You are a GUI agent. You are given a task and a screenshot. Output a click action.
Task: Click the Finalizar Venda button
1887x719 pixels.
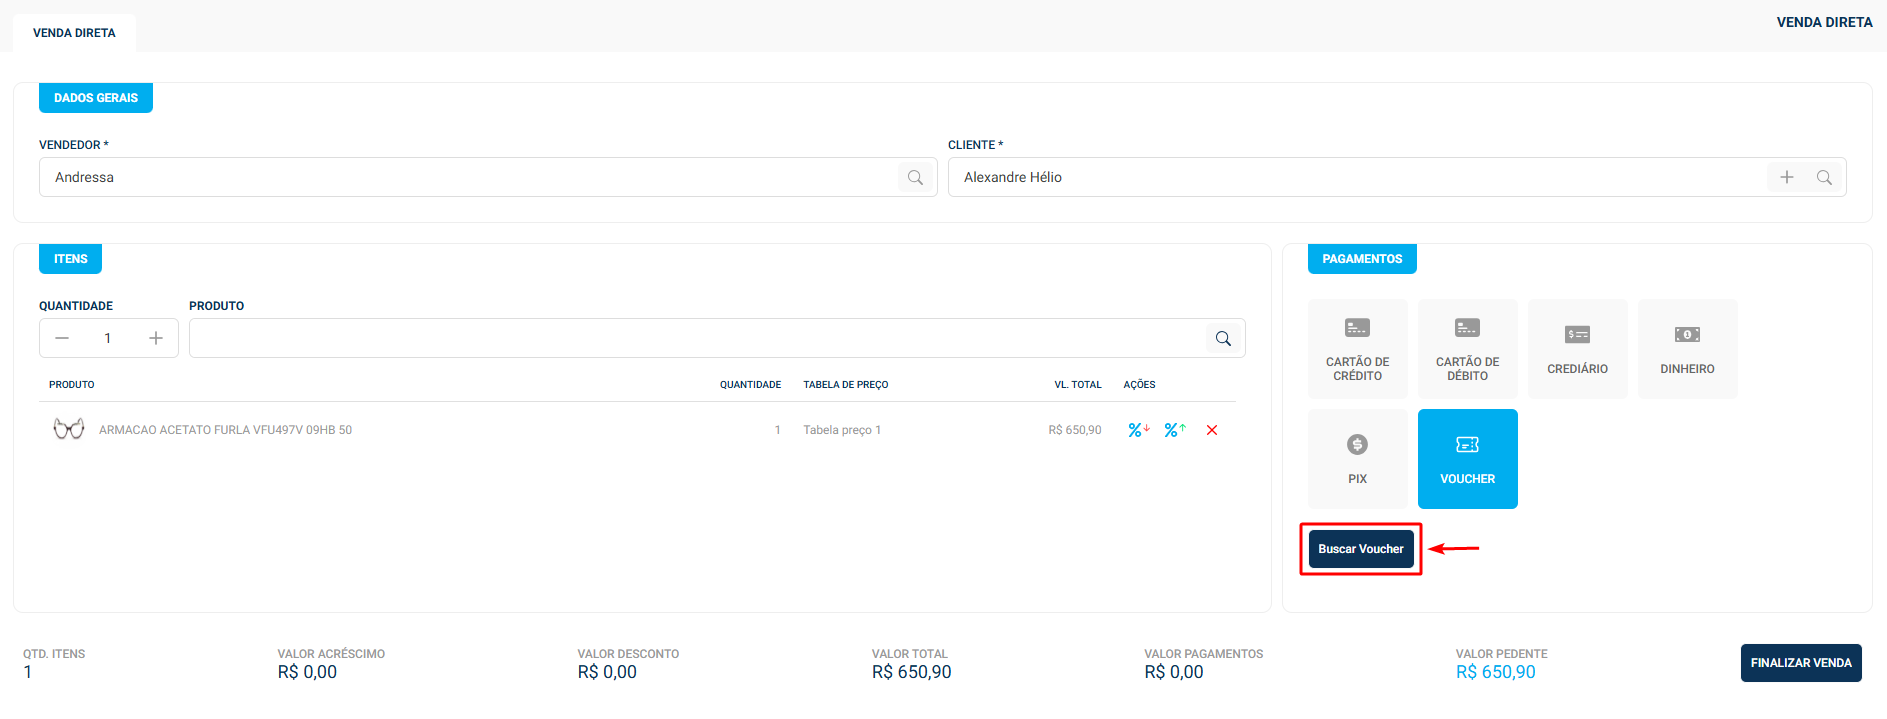point(1800,663)
